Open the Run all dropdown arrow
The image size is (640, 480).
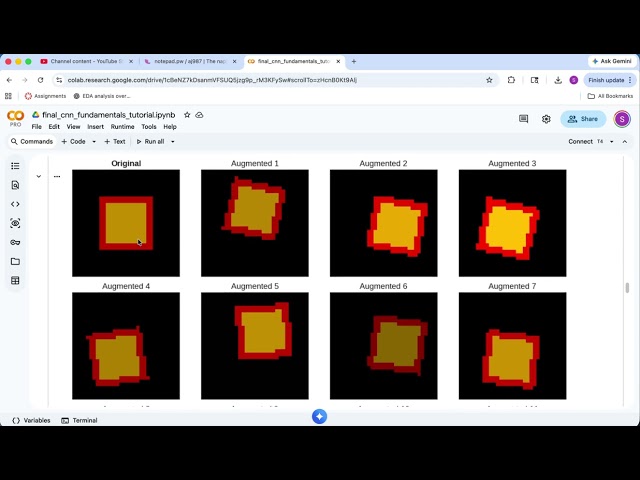173,142
